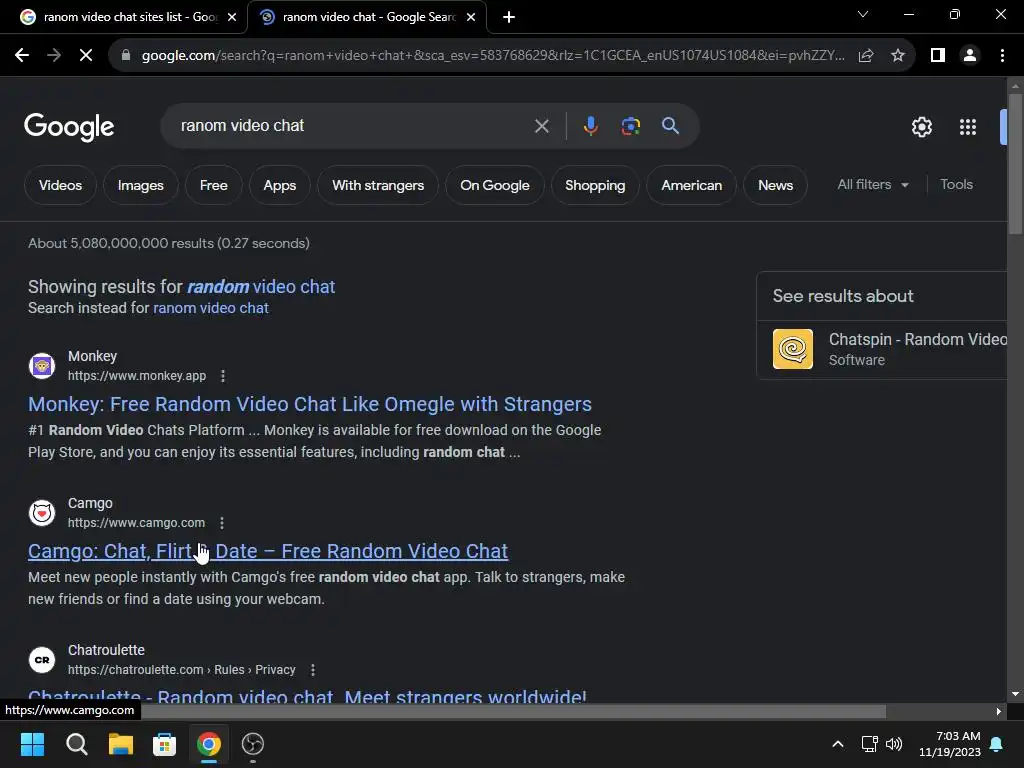Open File Explorer from the taskbar
This screenshot has width=1024, height=768.
tap(120, 744)
